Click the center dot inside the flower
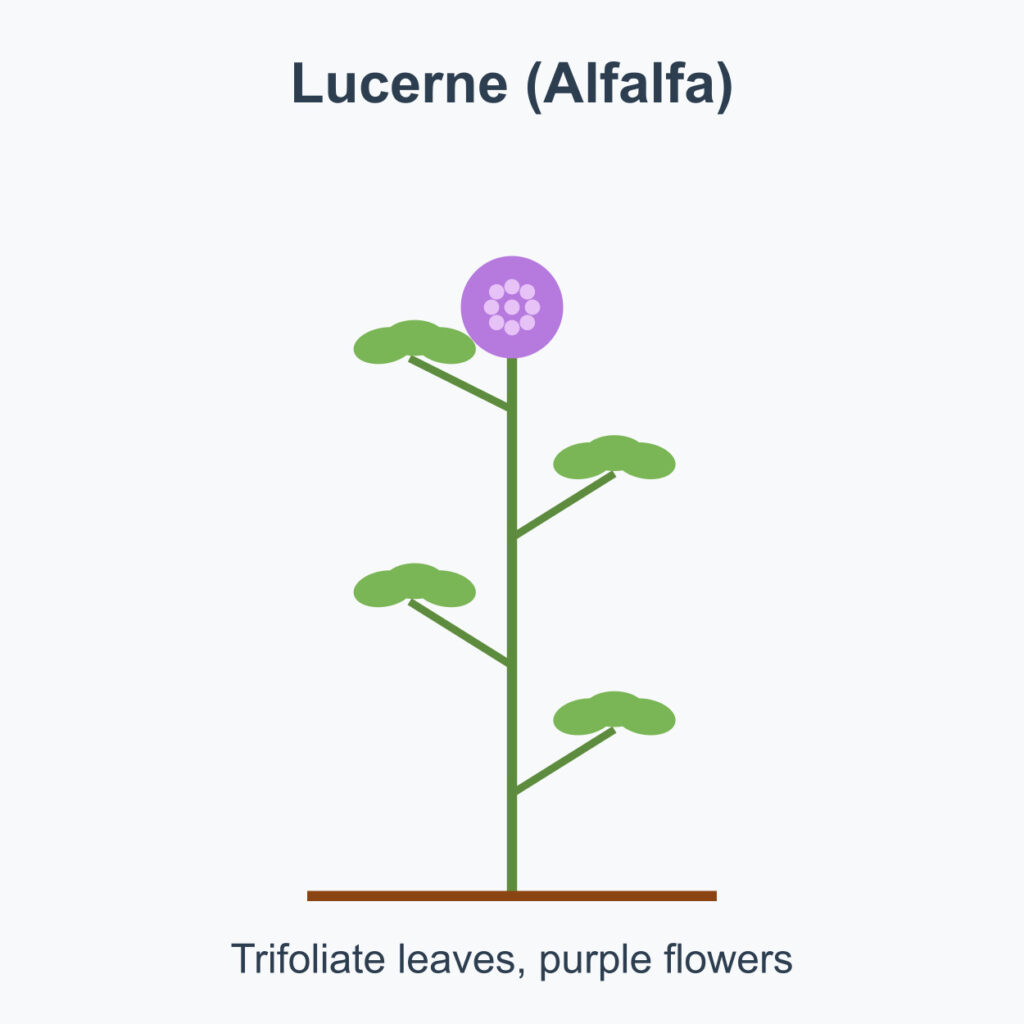The width and height of the screenshot is (1024, 1024). 512,307
